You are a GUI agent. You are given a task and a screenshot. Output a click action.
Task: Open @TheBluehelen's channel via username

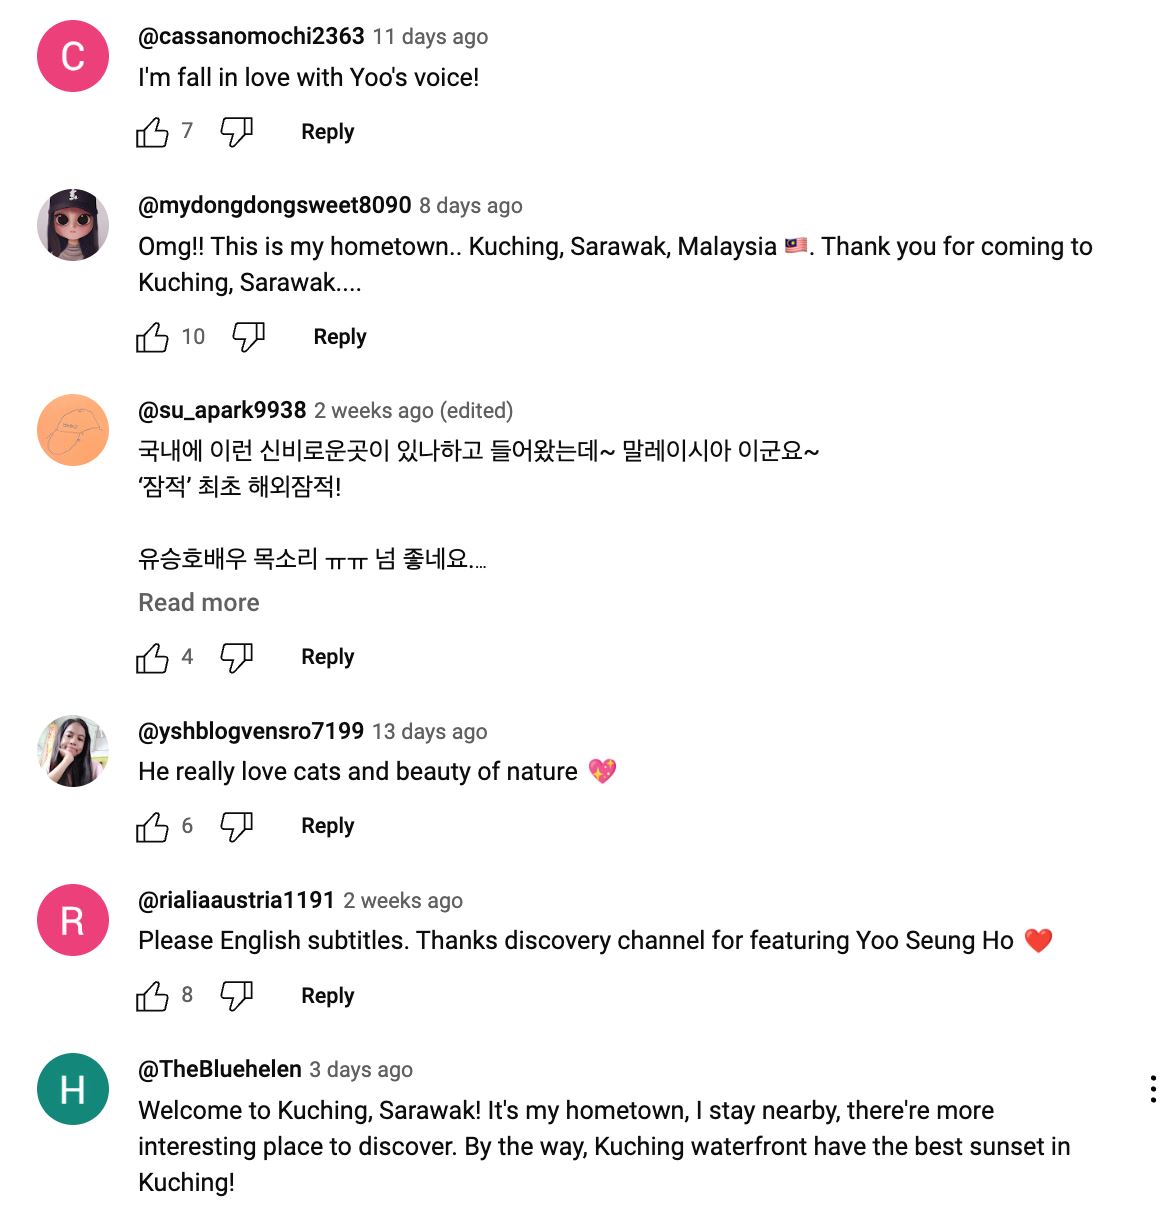pyautogui.click(x=220, y=1069)
